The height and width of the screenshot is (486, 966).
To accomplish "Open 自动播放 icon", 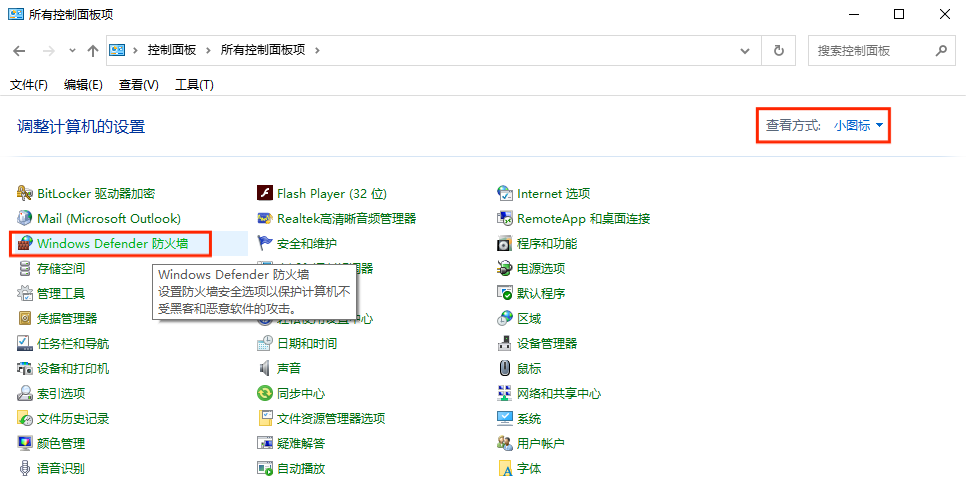I will coord(265,468).
